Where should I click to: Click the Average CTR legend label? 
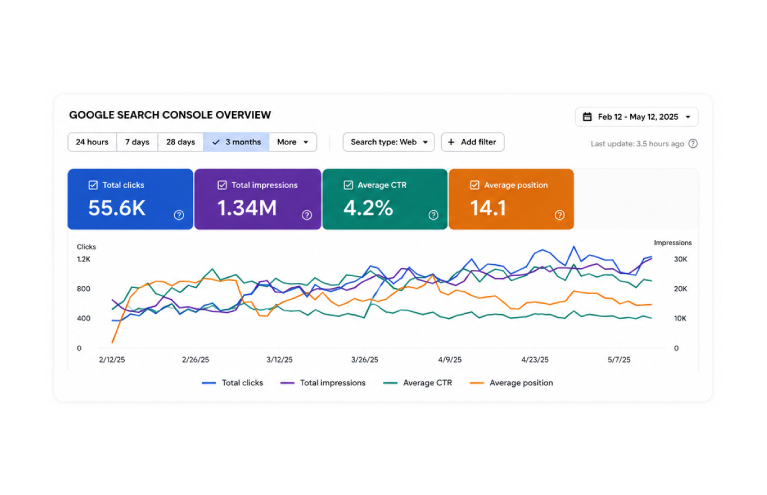point(428,383)
